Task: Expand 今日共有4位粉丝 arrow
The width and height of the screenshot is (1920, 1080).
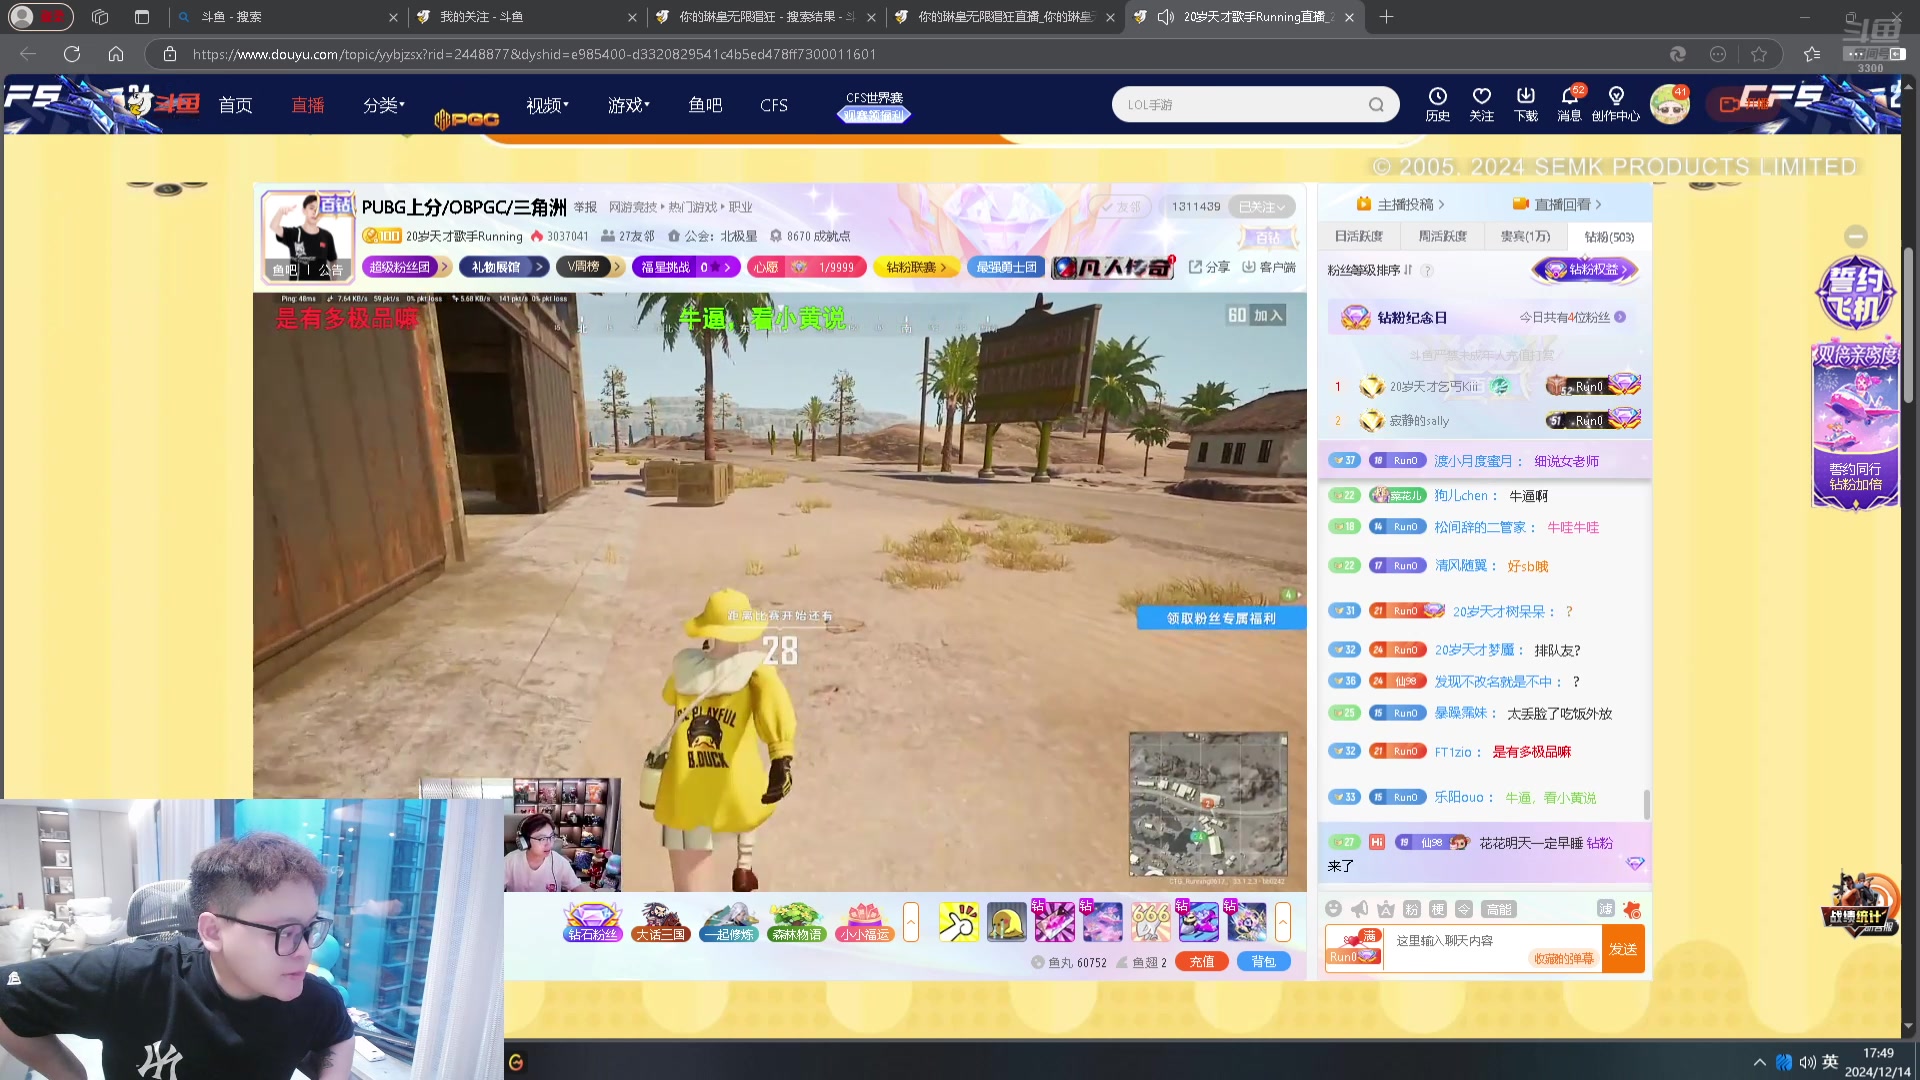Action: pyautogui.click(x=1620, y=317)
